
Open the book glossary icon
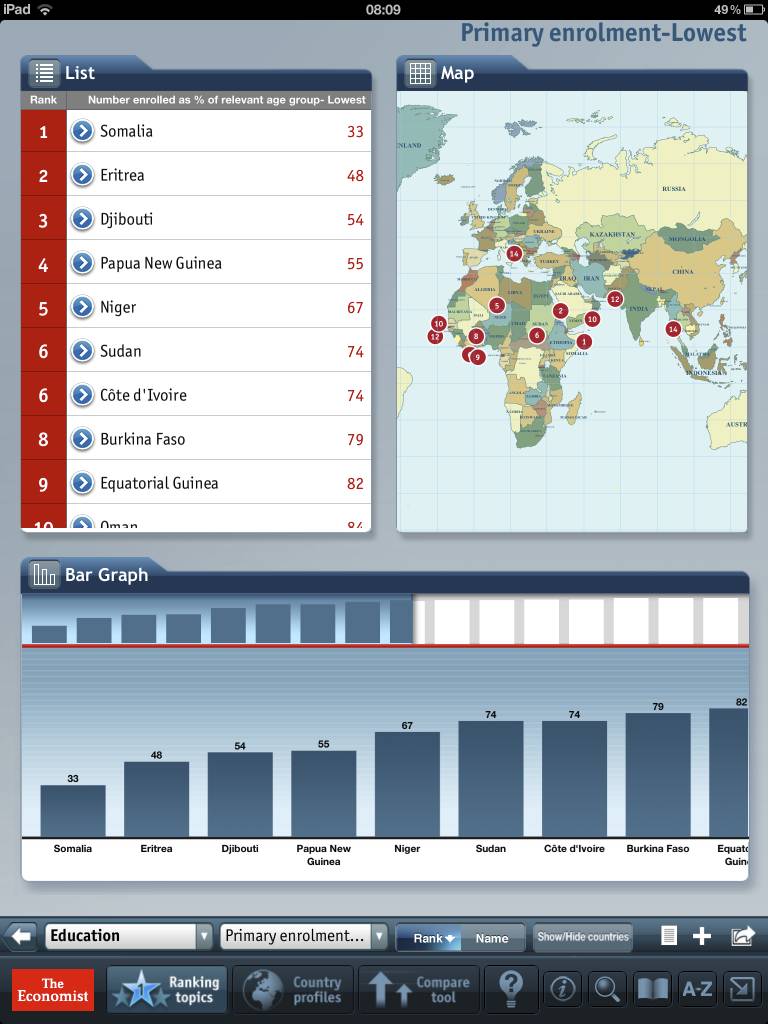pos(652,989)
